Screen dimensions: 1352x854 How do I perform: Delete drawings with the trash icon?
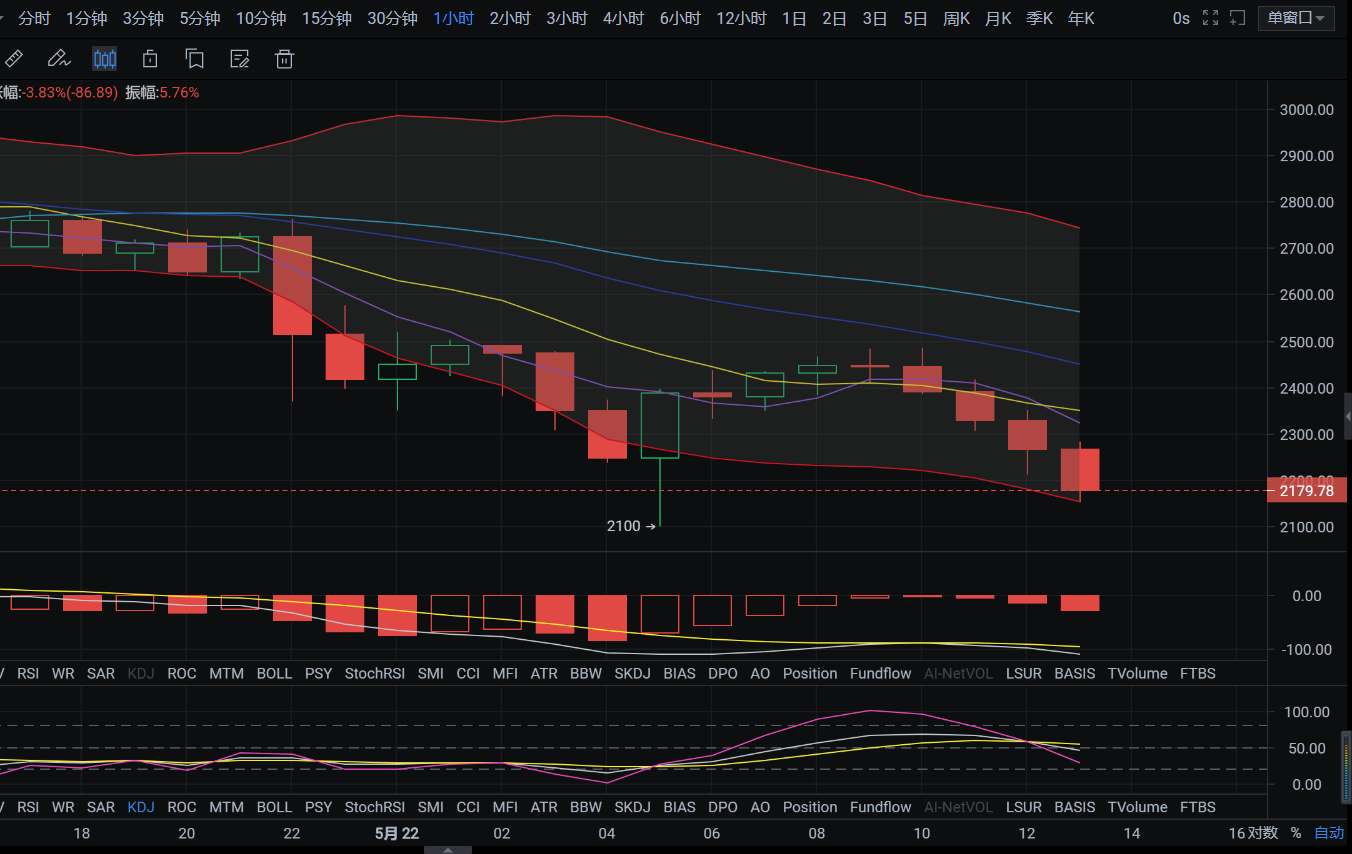click(x=285, y=59)
